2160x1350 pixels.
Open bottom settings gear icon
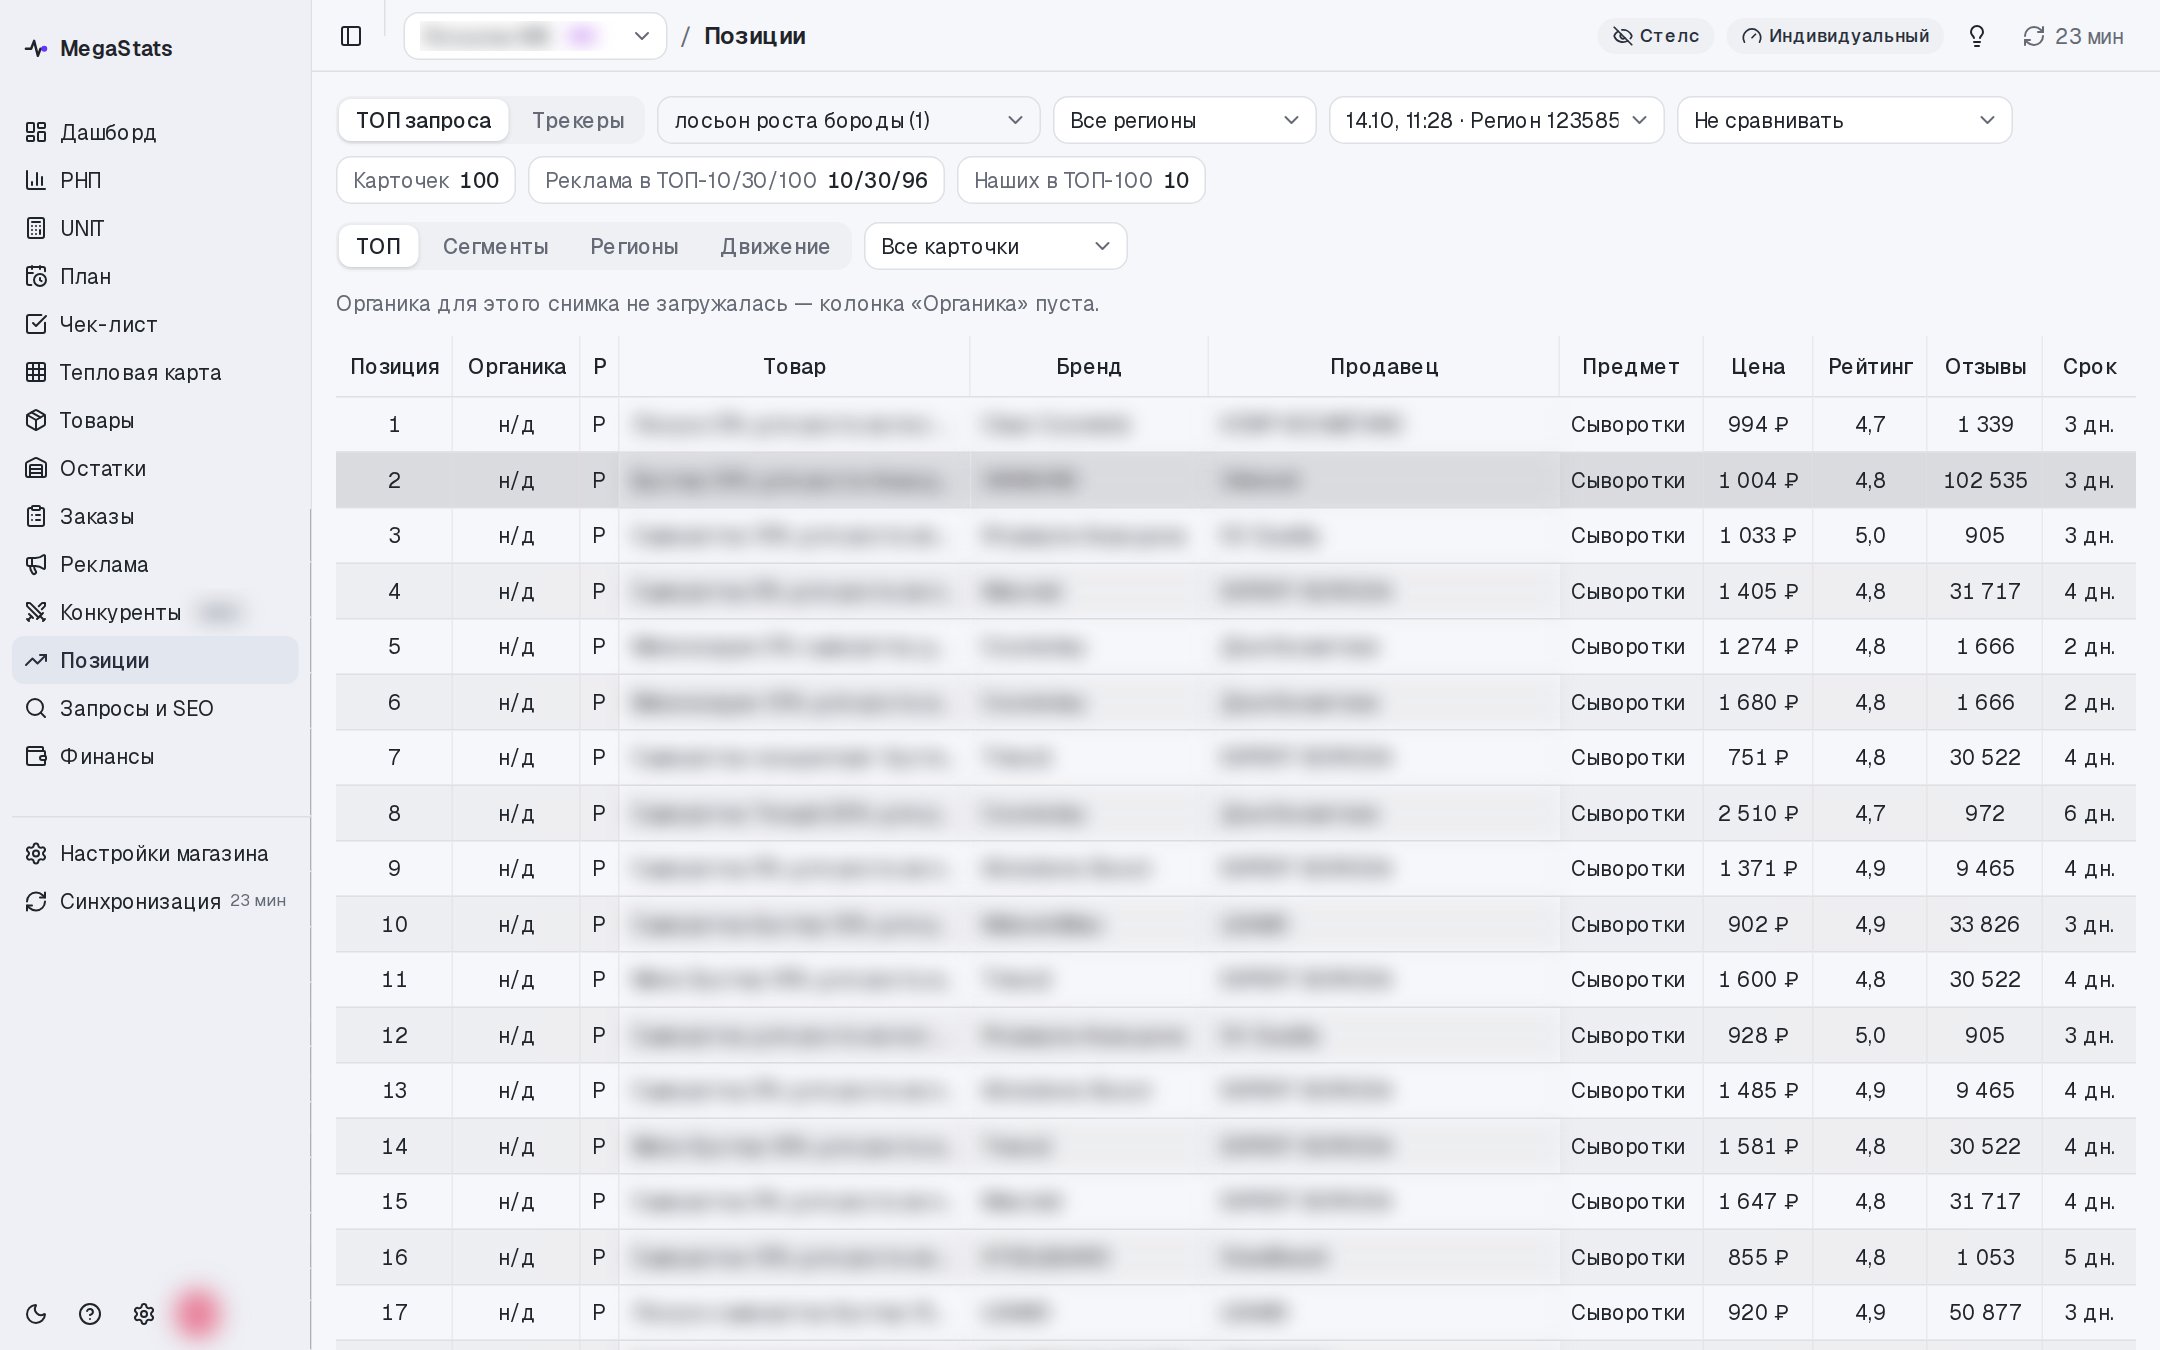click(144, 1314)
